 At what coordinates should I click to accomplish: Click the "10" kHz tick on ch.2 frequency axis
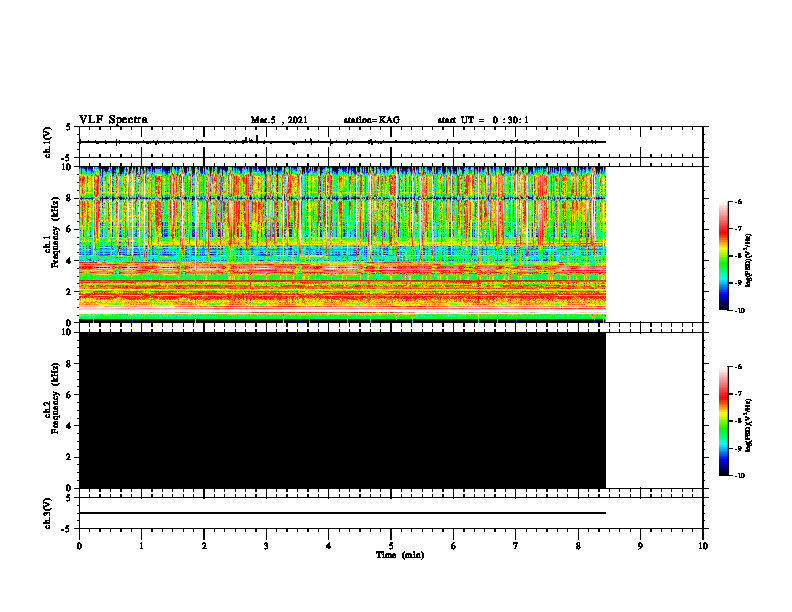pos(68,332)
